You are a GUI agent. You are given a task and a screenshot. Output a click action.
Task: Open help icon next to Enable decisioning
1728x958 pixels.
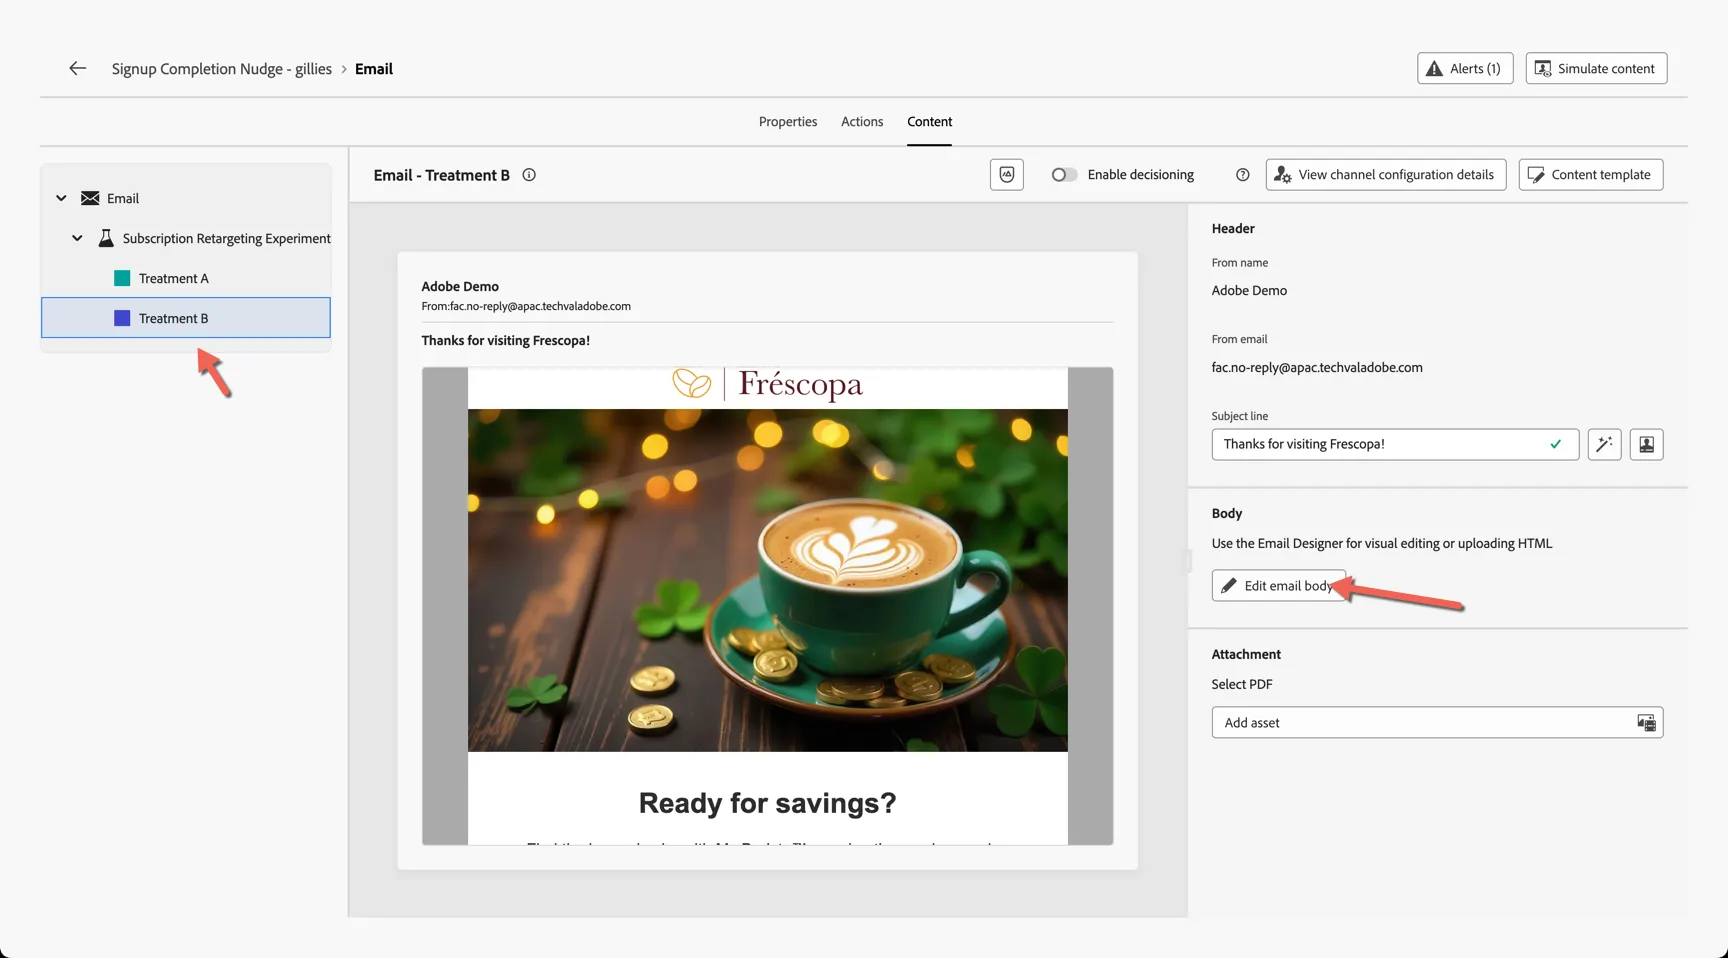1242,175
